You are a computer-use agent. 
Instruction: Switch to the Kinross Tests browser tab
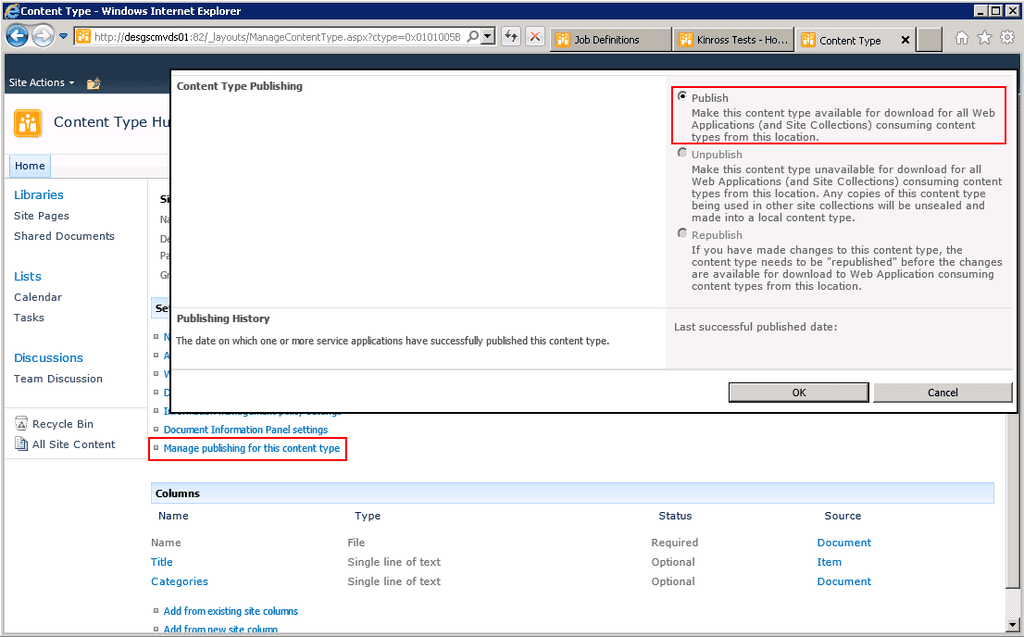tap(735, 40)
